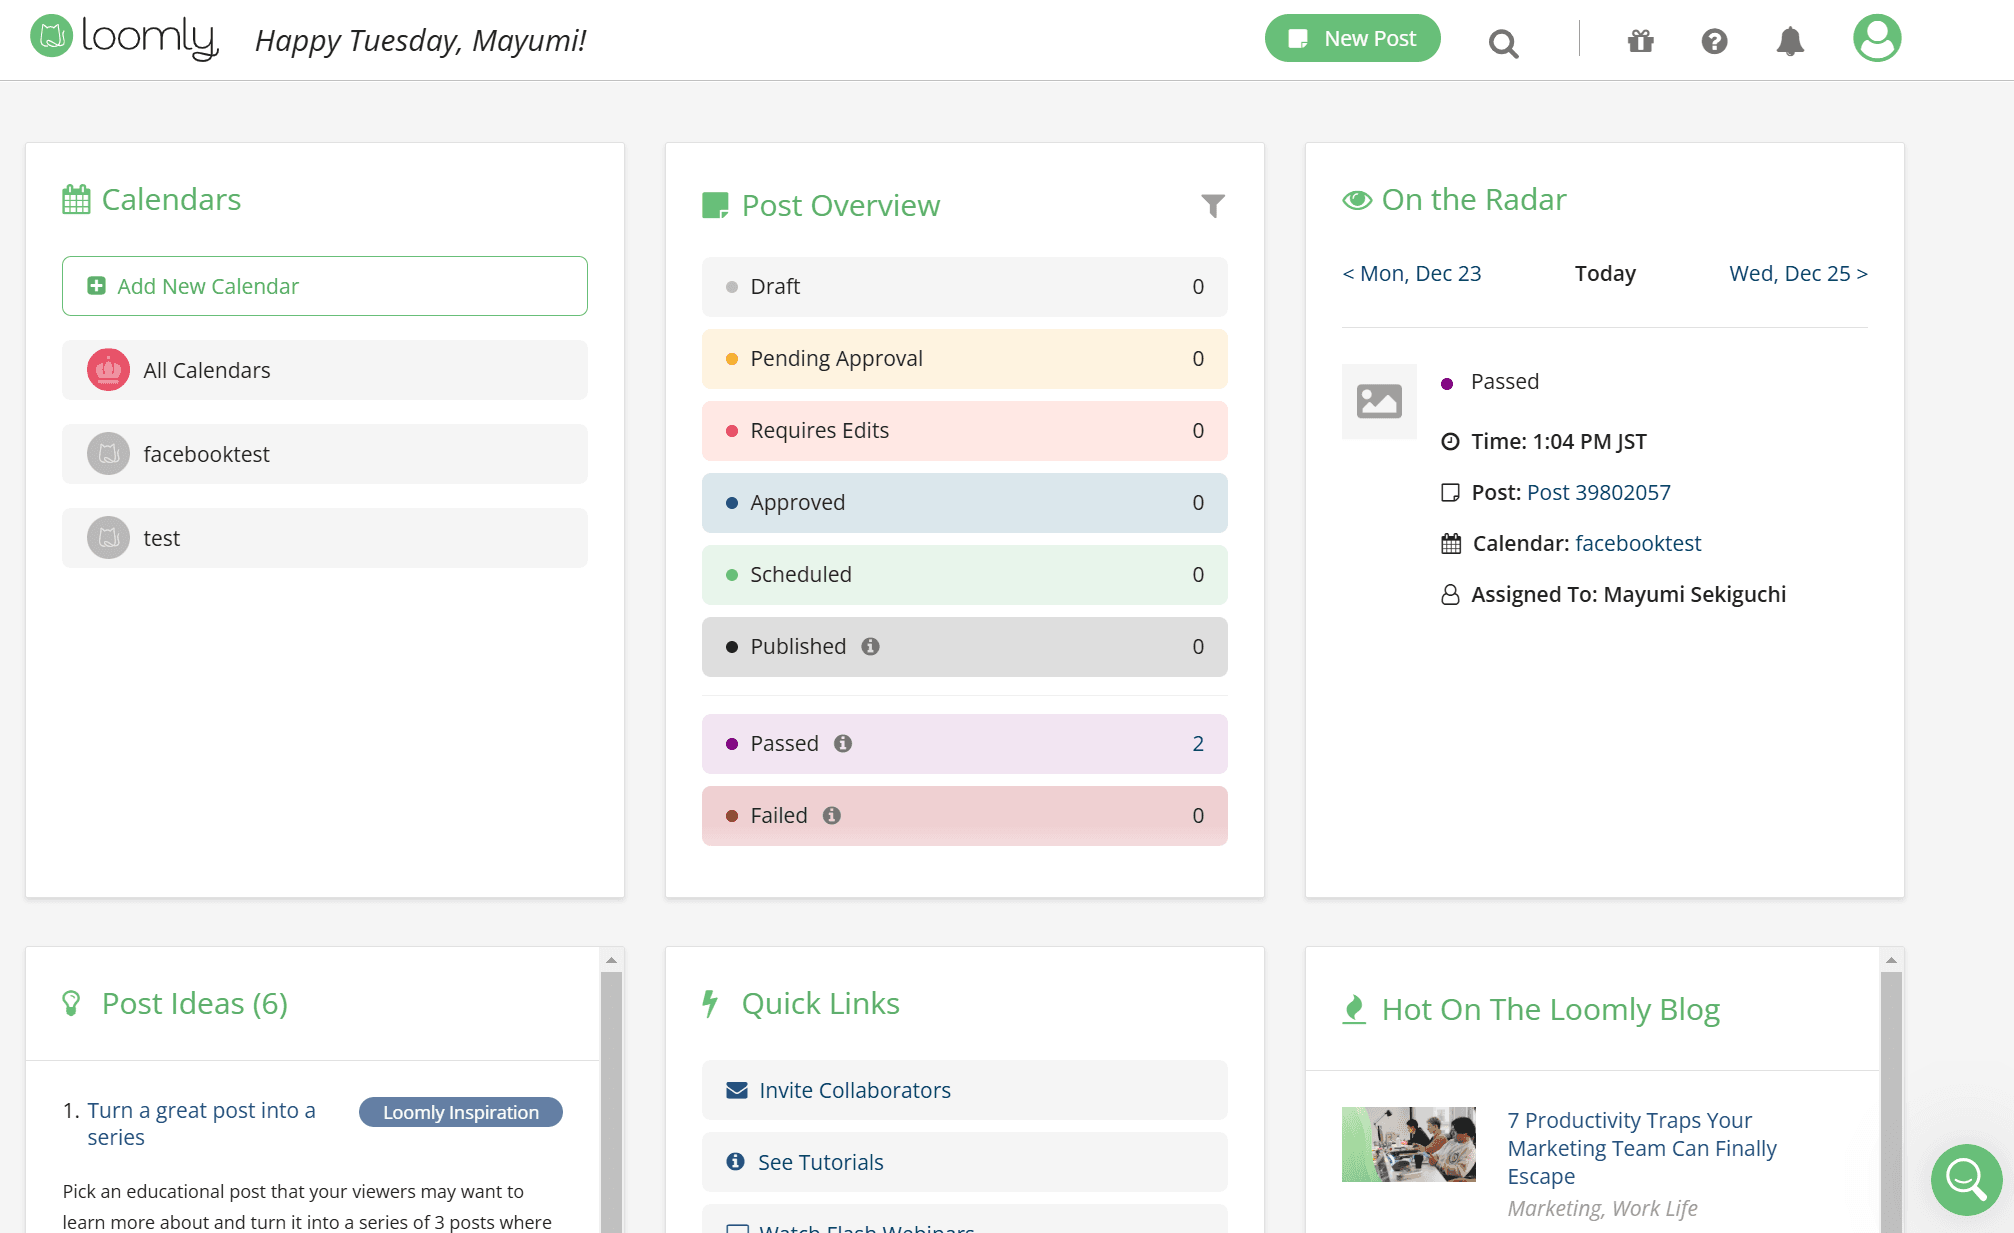The width and height of the screenshot is (2014, 1233).
Task: Click the facebooktest calendar avatar icon
Action: coord(108,454)
